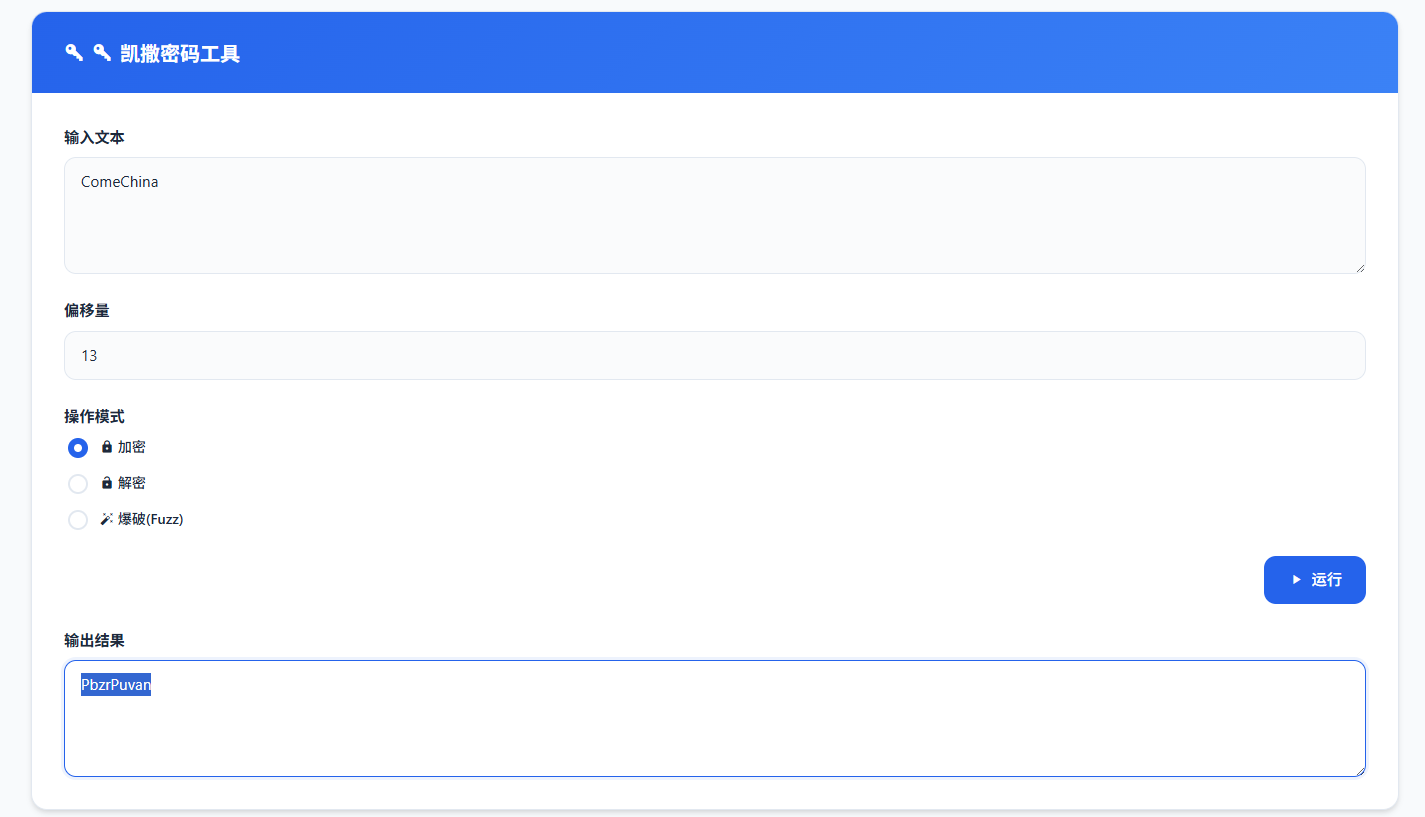Click the 输入文本 label

tap(94, 138)
